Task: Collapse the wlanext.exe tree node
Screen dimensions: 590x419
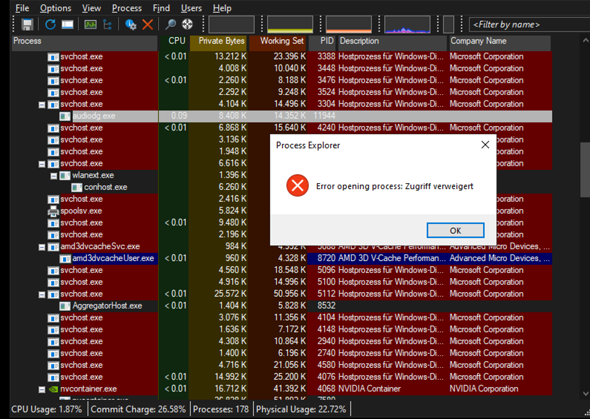Action: click(54, 176)
